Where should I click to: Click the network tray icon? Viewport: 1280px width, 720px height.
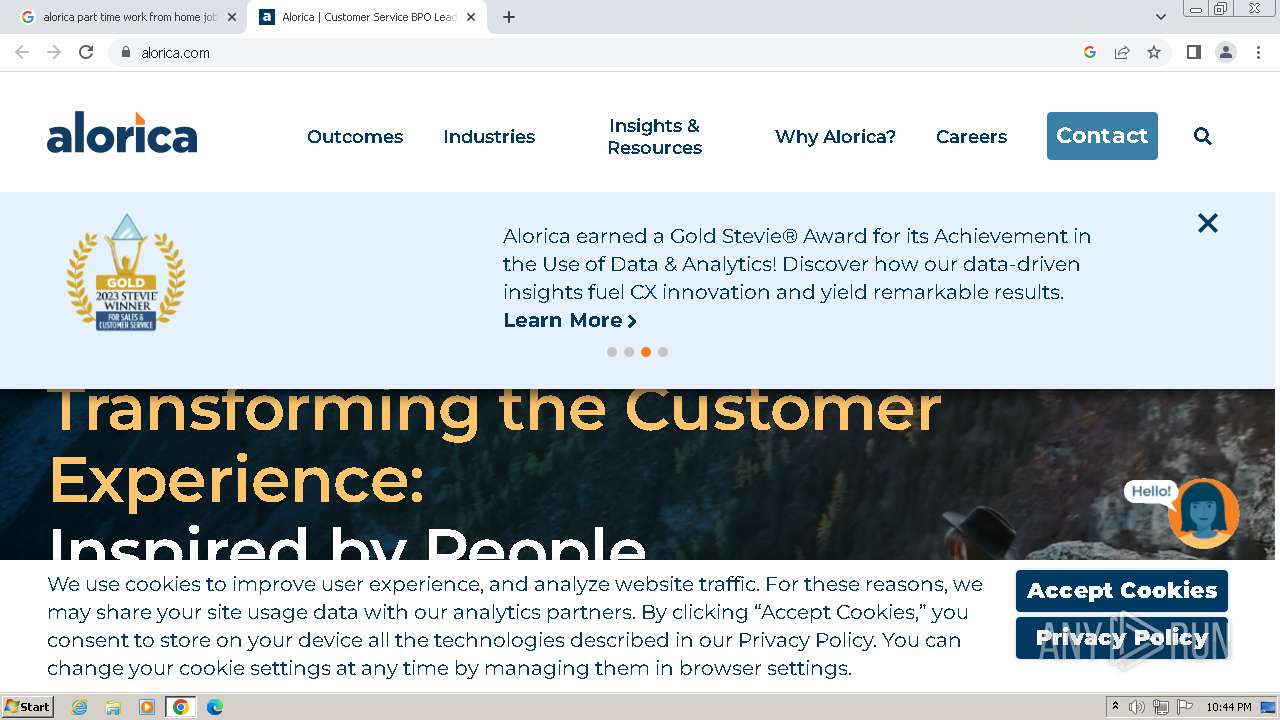pos(1161,707)
